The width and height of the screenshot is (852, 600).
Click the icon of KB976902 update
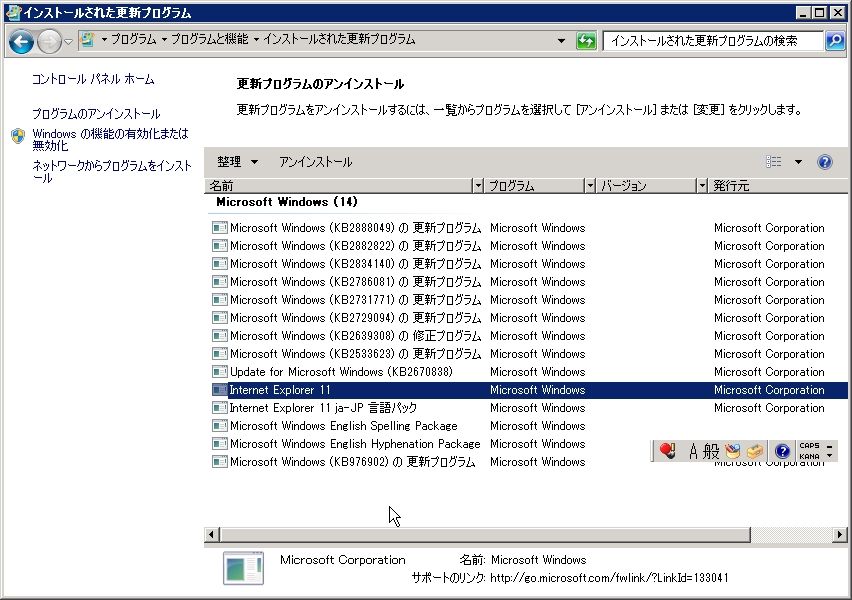pos(220,462)
